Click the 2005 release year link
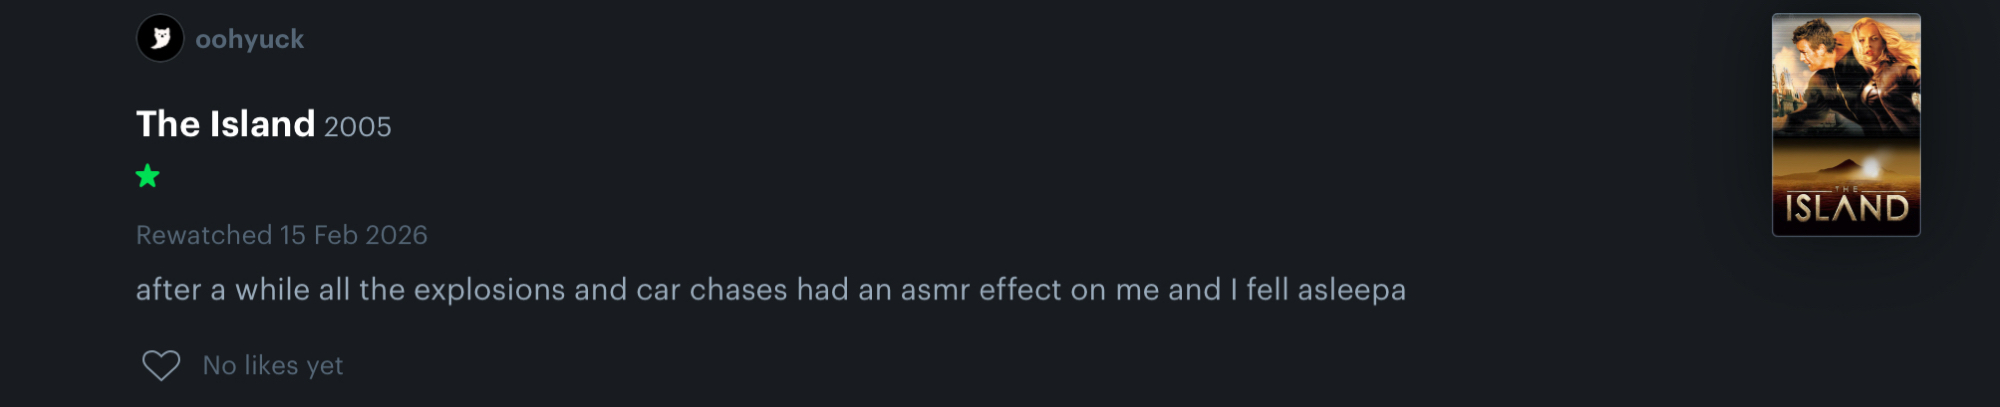2000x407 pixels. point(357,127)
